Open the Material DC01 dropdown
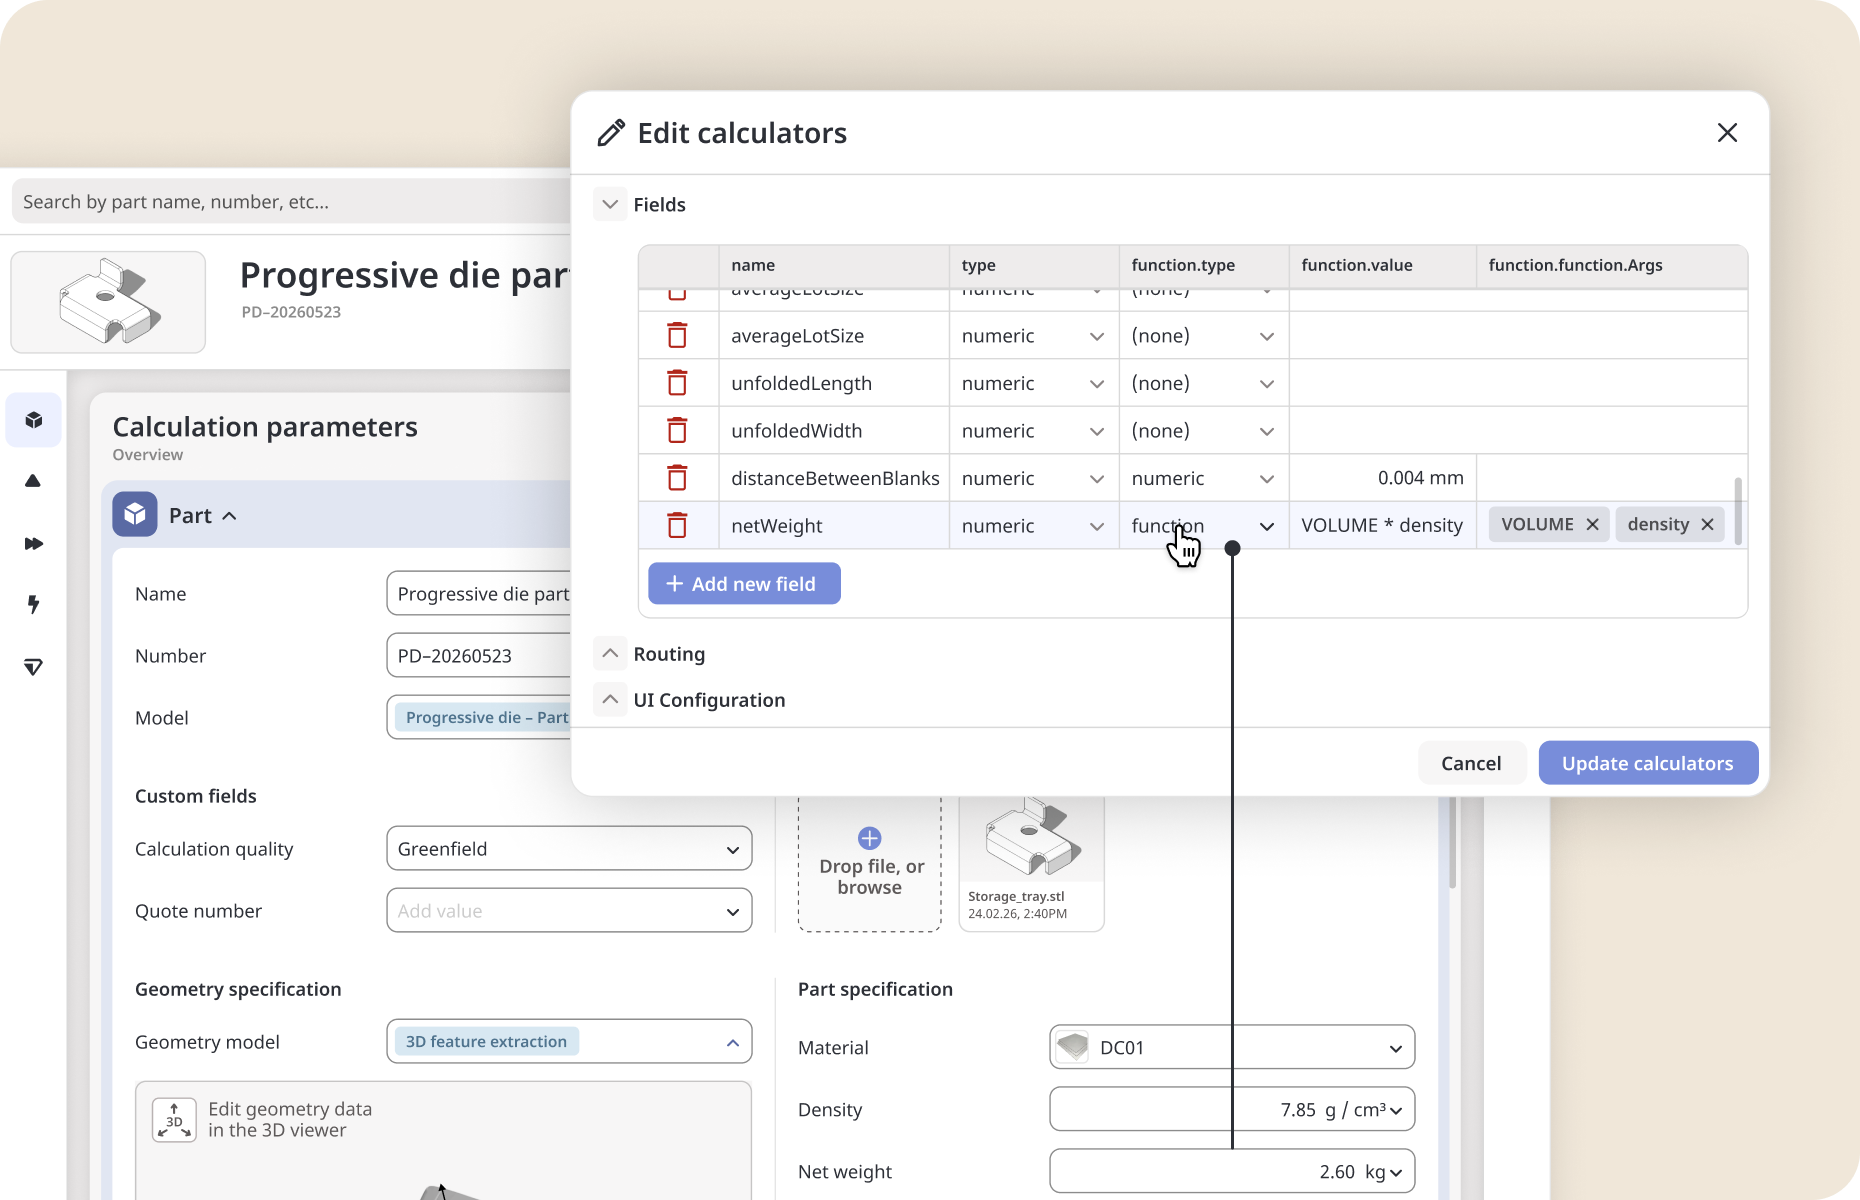1860x1200 pixels. click(1232, 1047)
